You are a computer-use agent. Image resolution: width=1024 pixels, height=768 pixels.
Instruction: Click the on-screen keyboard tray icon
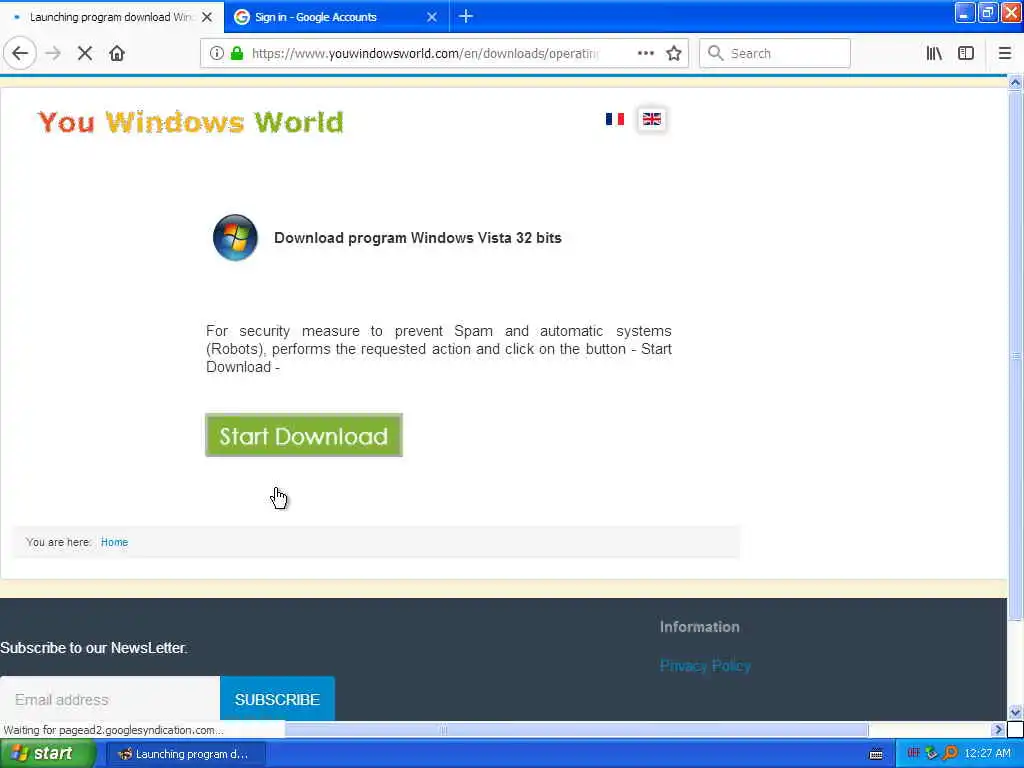click(x=876, y=754)
